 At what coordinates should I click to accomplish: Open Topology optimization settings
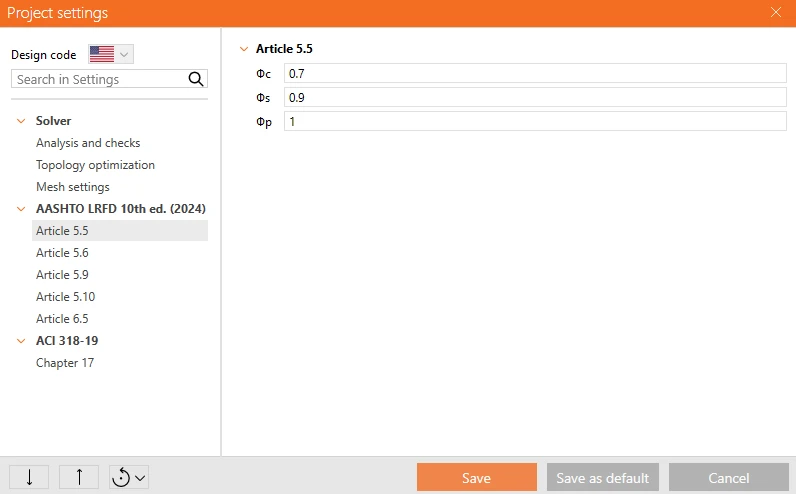(95, 165)
